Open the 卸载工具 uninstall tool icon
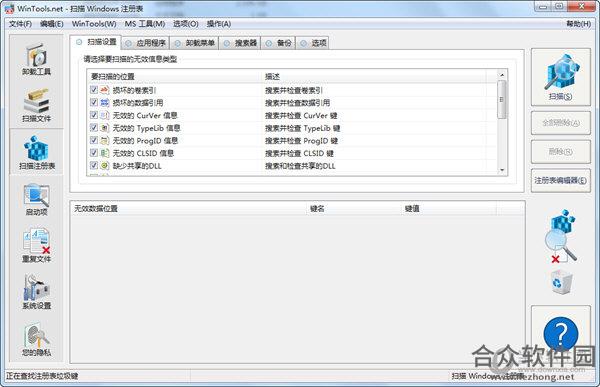 coord(36,59)
